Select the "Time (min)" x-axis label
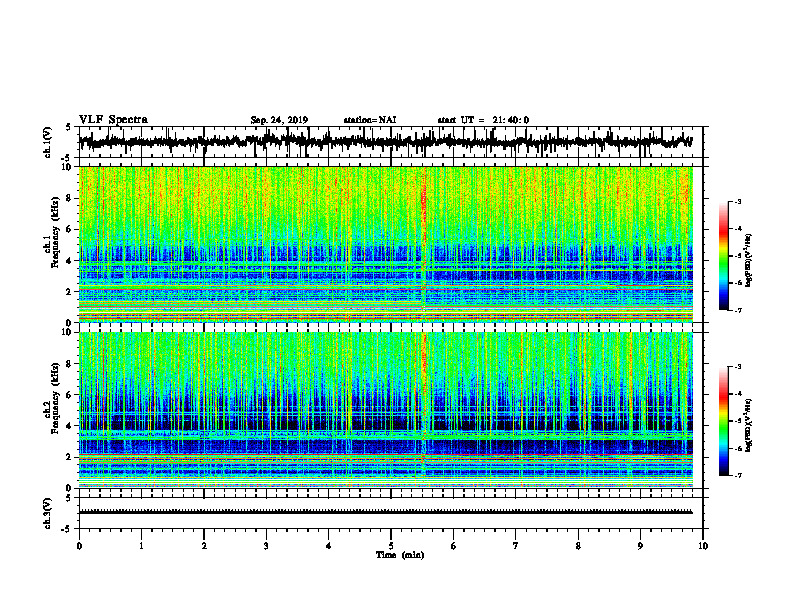The height and width of the screenshot is (612, 792). coord(400,555)
